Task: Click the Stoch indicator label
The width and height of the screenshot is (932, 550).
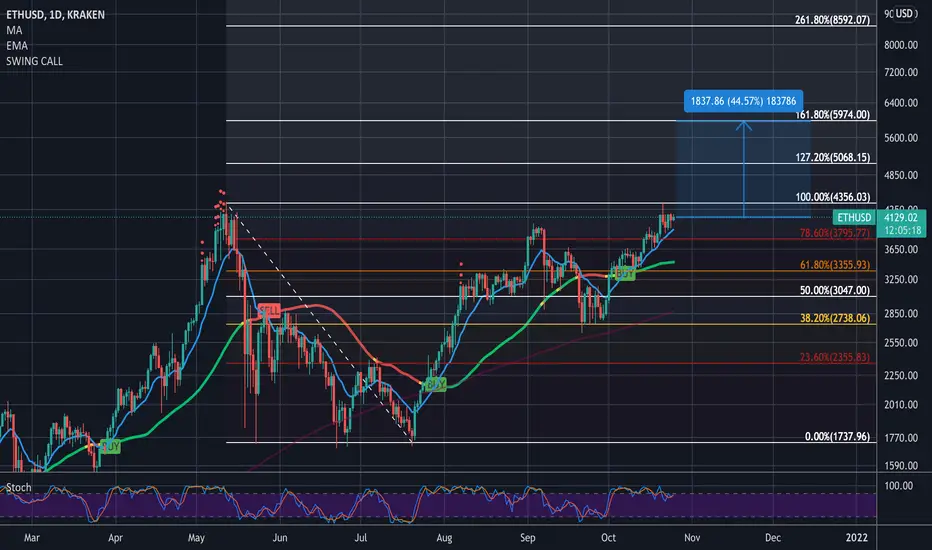Action: click(x=18, y=487)
